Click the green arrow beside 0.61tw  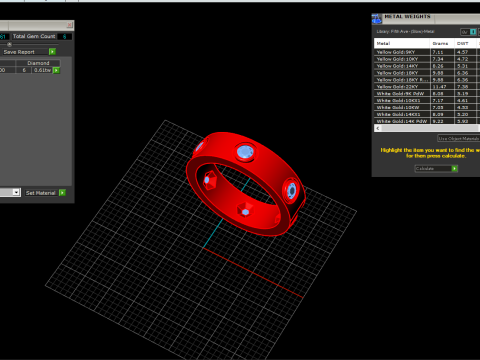(56, 70)
